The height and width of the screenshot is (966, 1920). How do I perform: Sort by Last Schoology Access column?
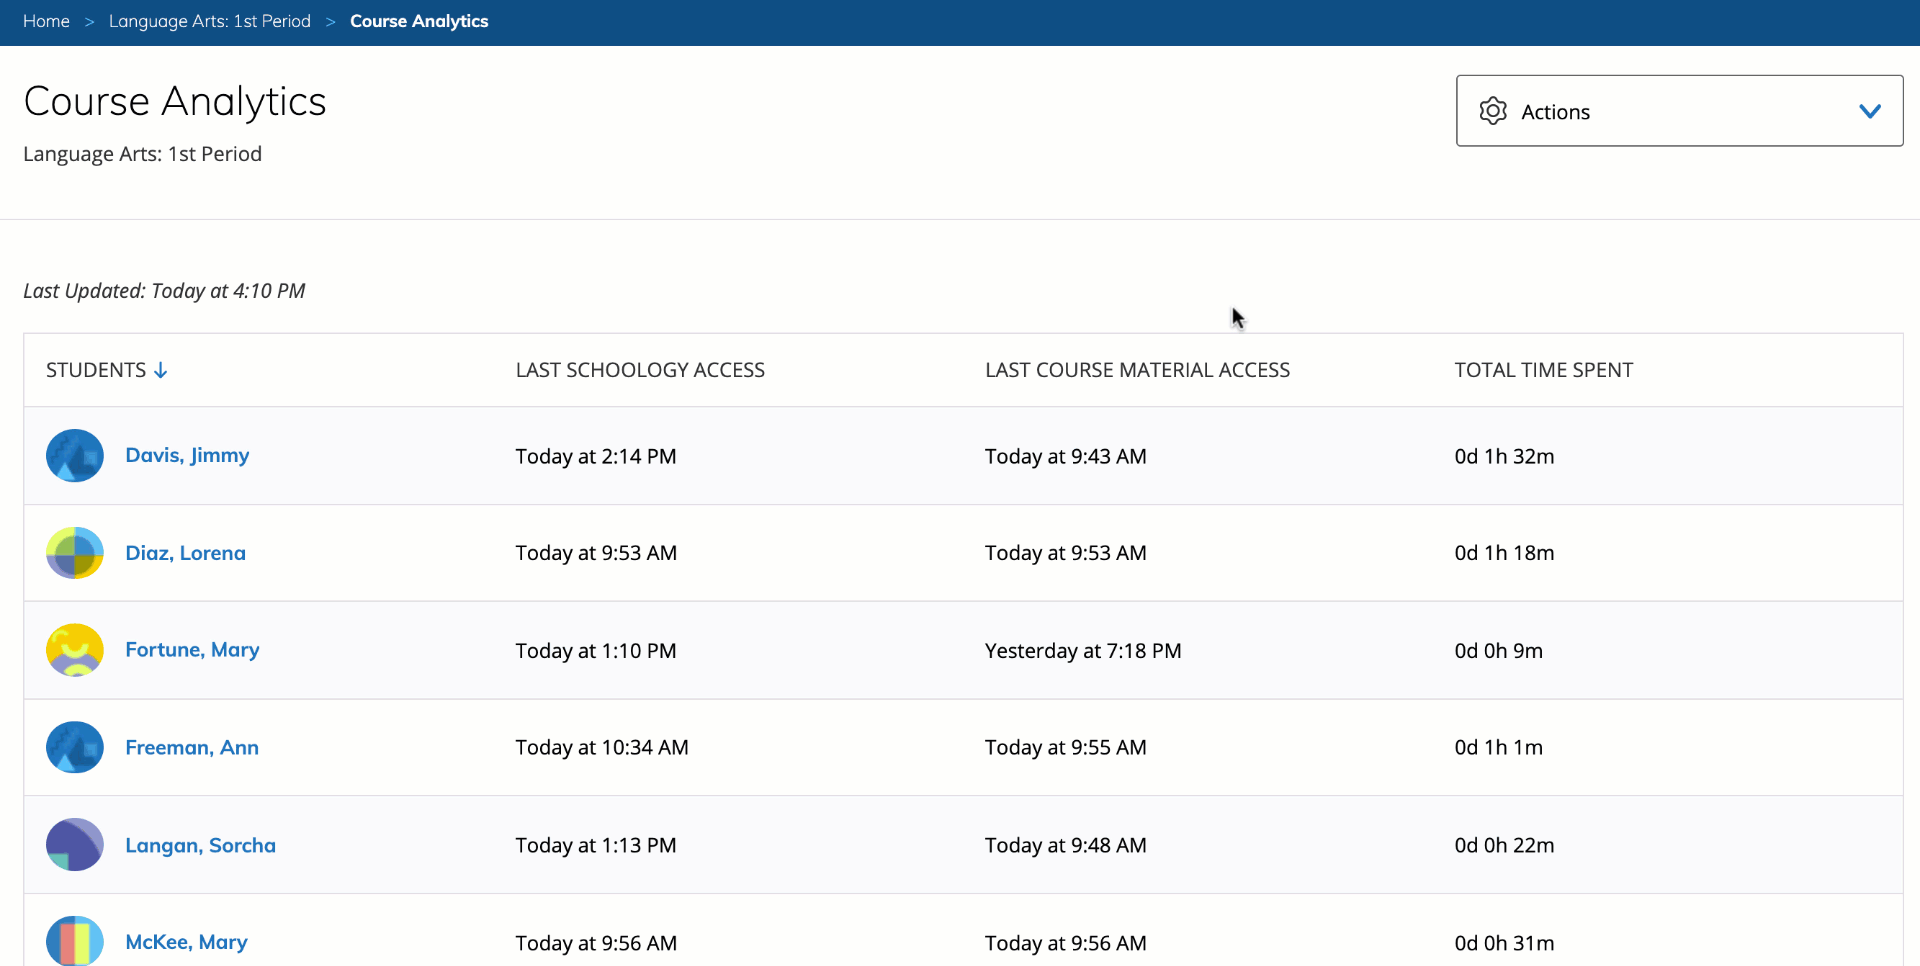[640, 370]
